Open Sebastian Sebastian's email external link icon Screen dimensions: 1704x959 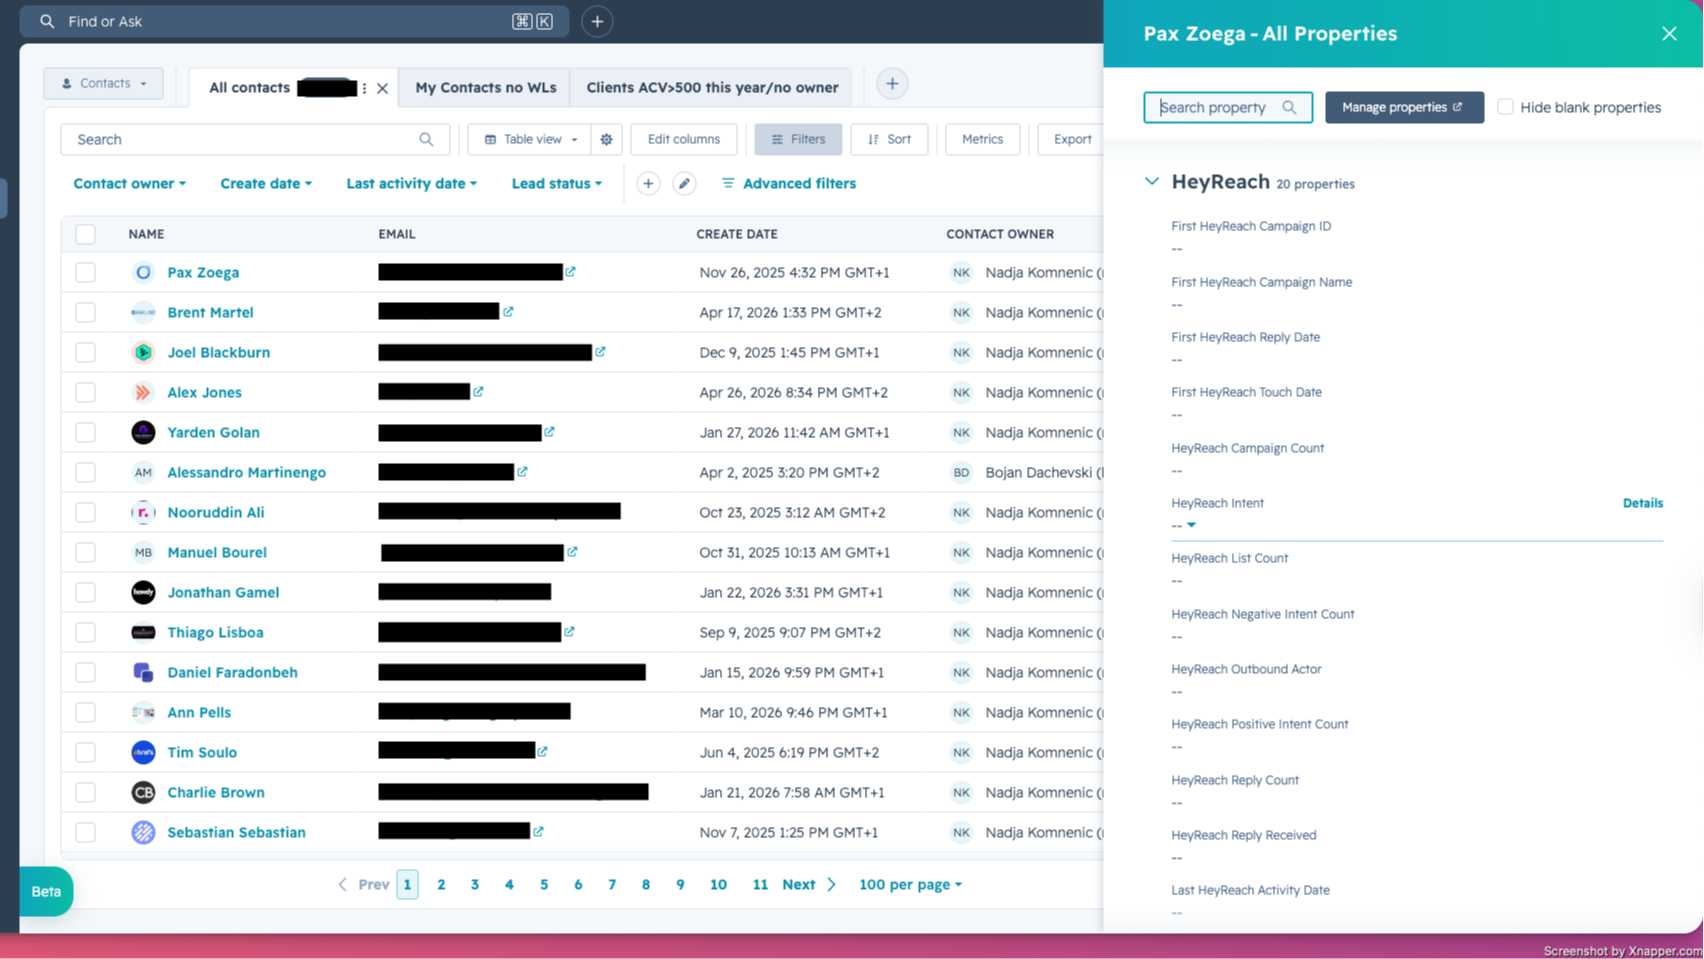[538, 831]
